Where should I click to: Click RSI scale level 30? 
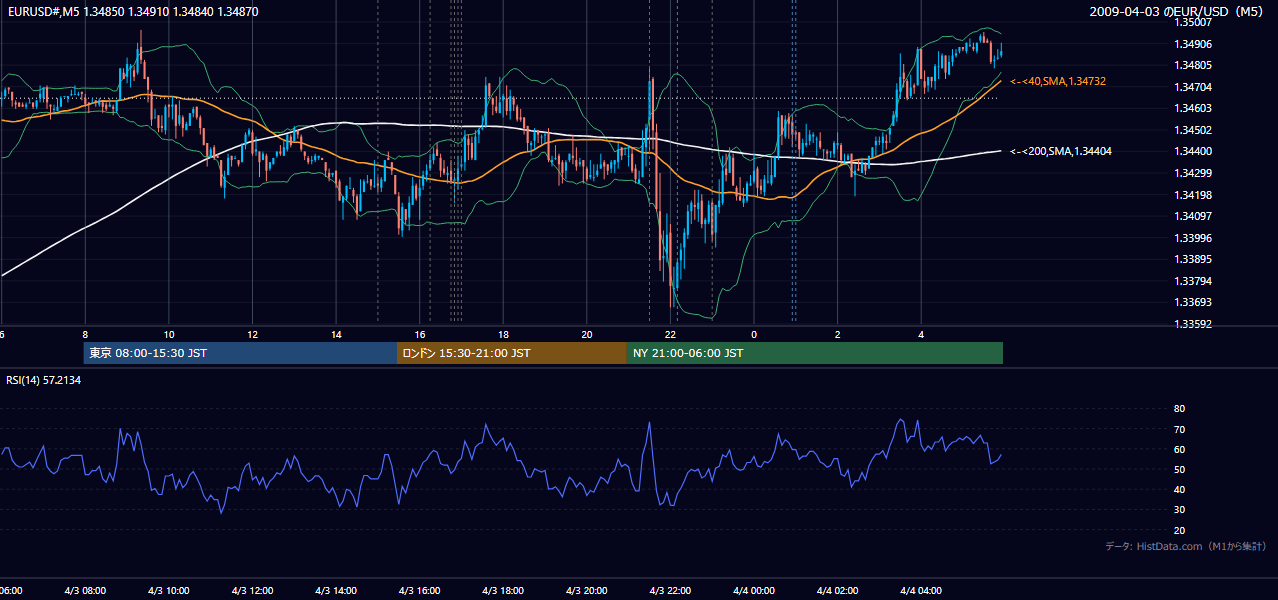1179,510
